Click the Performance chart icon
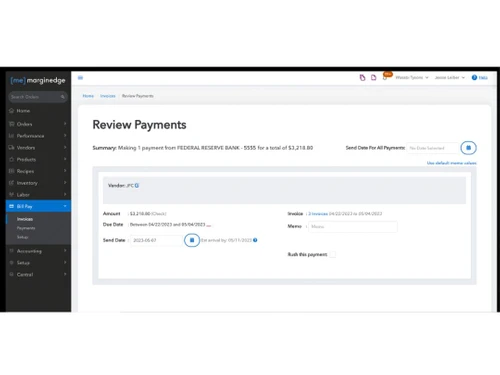500x375 pixels. pyautogui.click(x=11, y=136)
